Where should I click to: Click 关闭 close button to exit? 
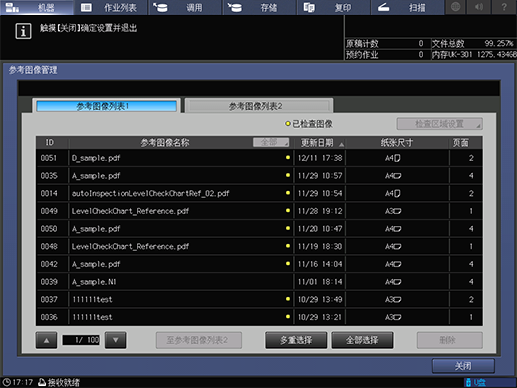[x=463, y=366]
